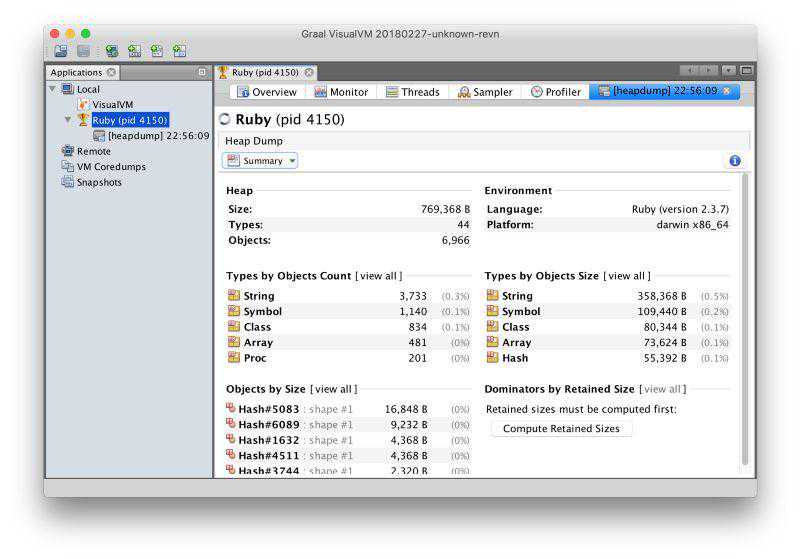
Task: Show the opened documents list dropdown arrow
Action: pos(729,71)
